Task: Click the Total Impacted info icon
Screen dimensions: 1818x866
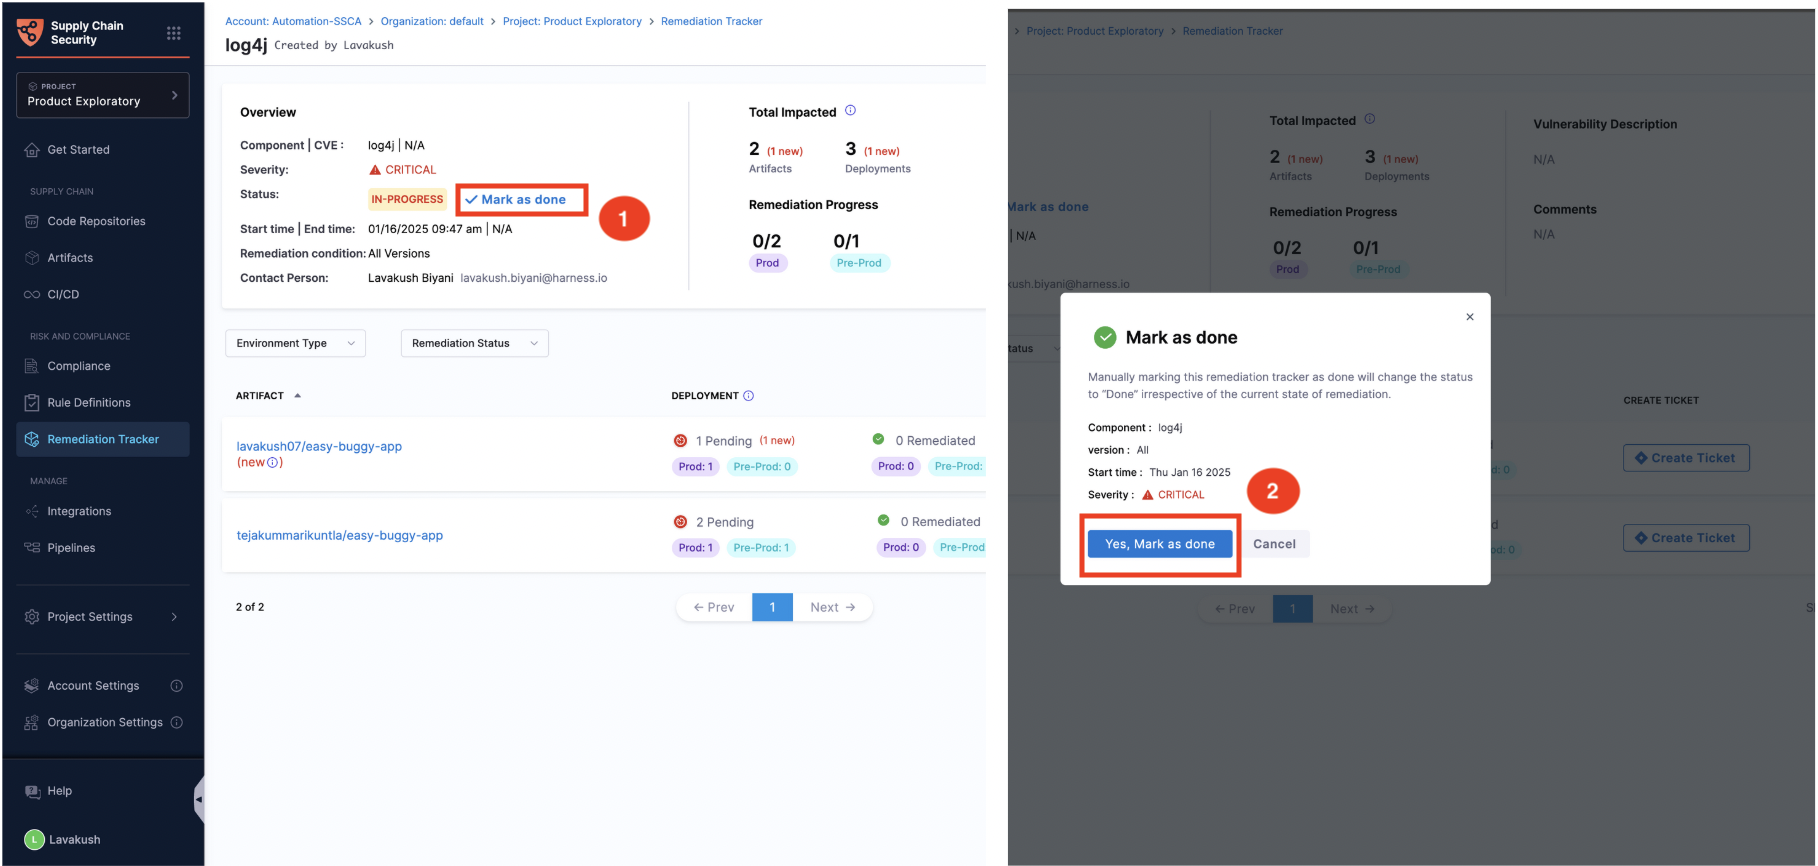Action: click(x=850, y=111)
